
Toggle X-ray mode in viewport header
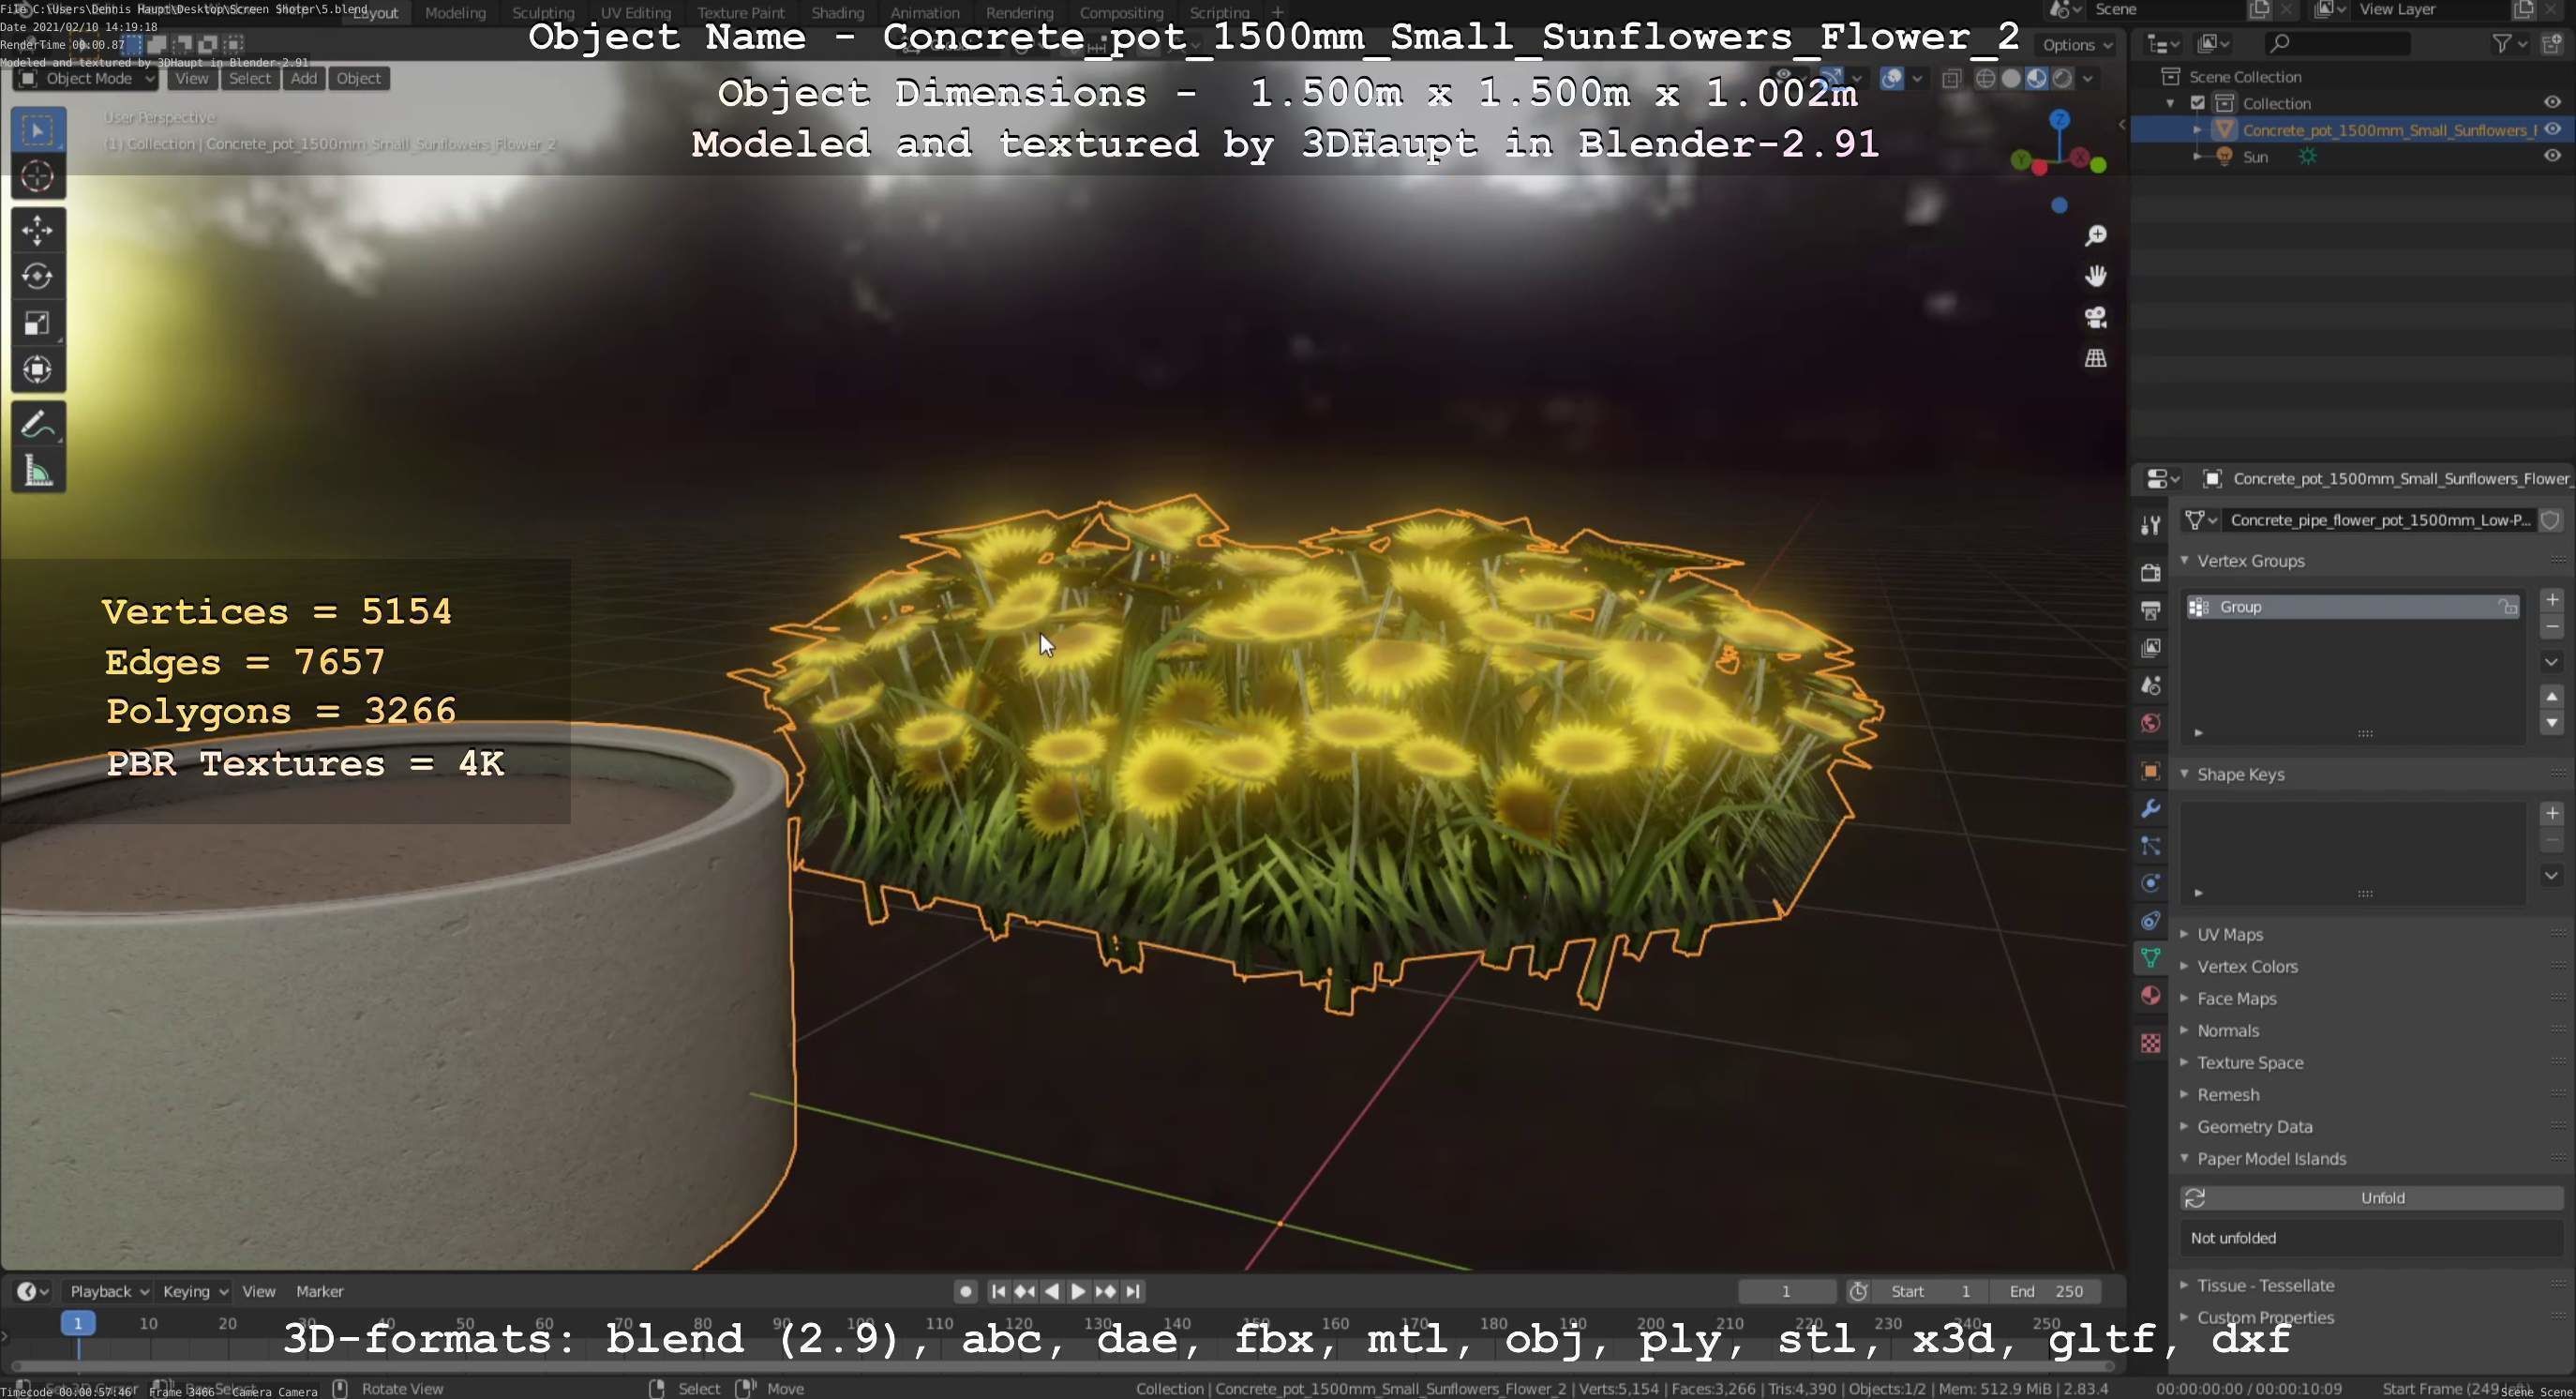1952,78
